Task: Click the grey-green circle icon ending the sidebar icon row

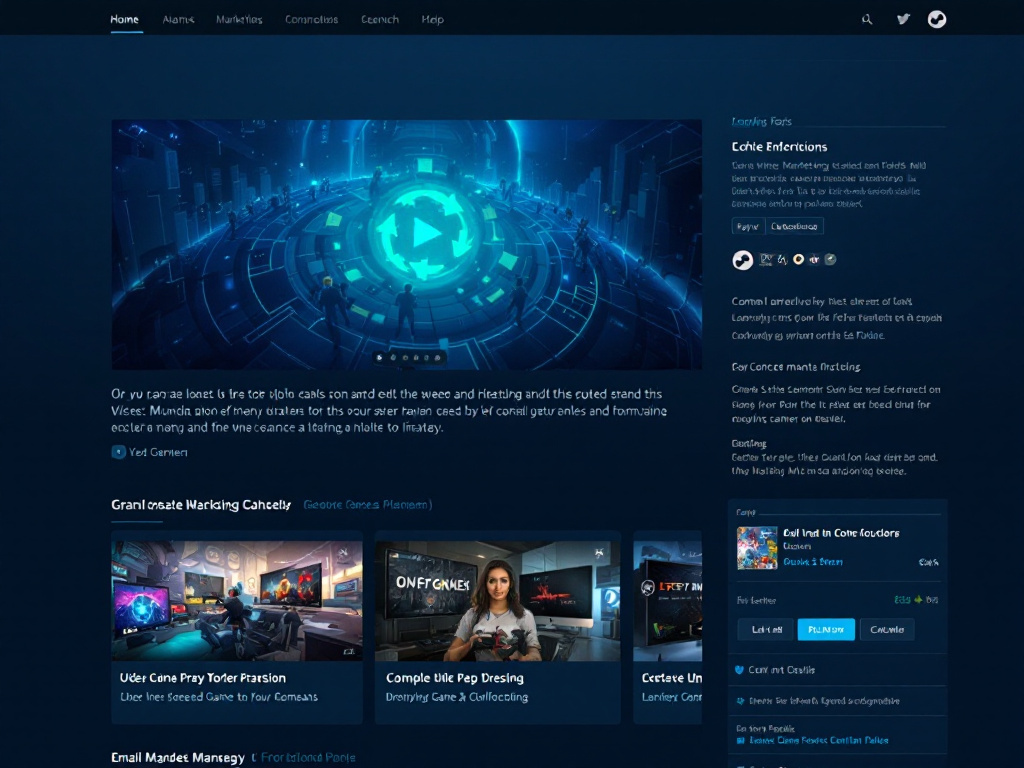Action: point(830,259)
